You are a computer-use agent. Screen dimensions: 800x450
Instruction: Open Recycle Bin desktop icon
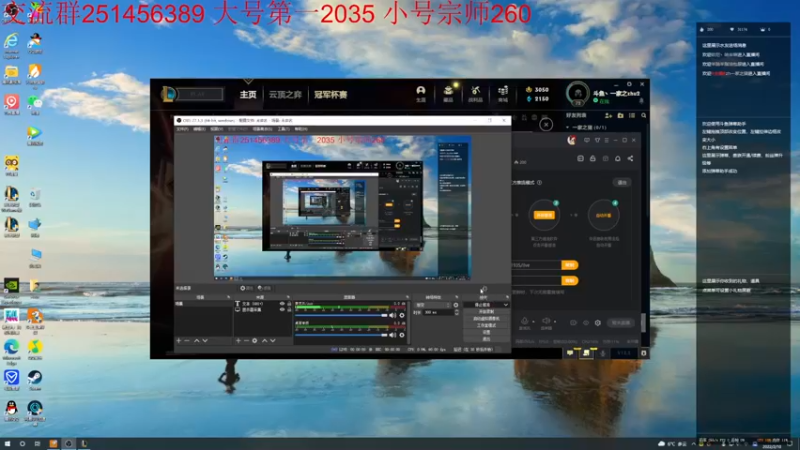35,196
